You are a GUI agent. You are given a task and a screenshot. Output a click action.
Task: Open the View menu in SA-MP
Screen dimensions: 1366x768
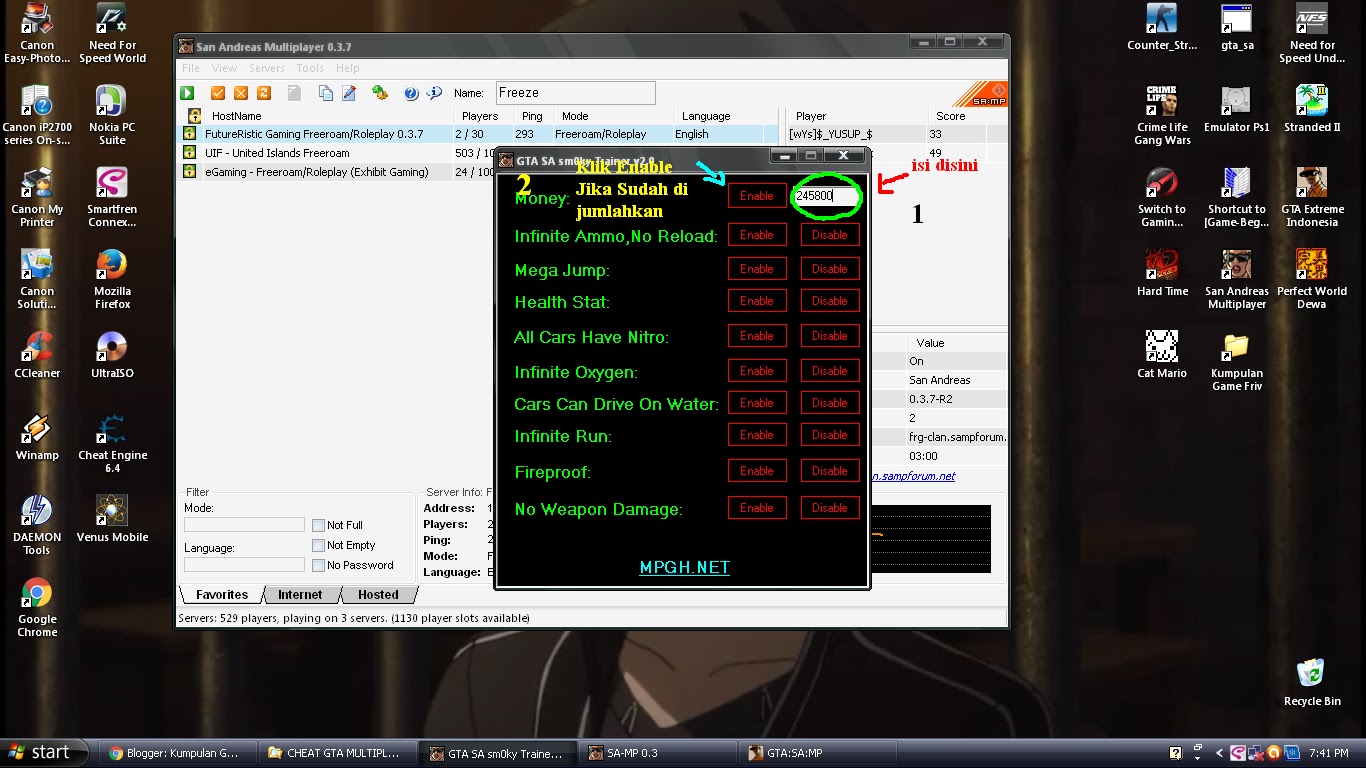[224, 68]
